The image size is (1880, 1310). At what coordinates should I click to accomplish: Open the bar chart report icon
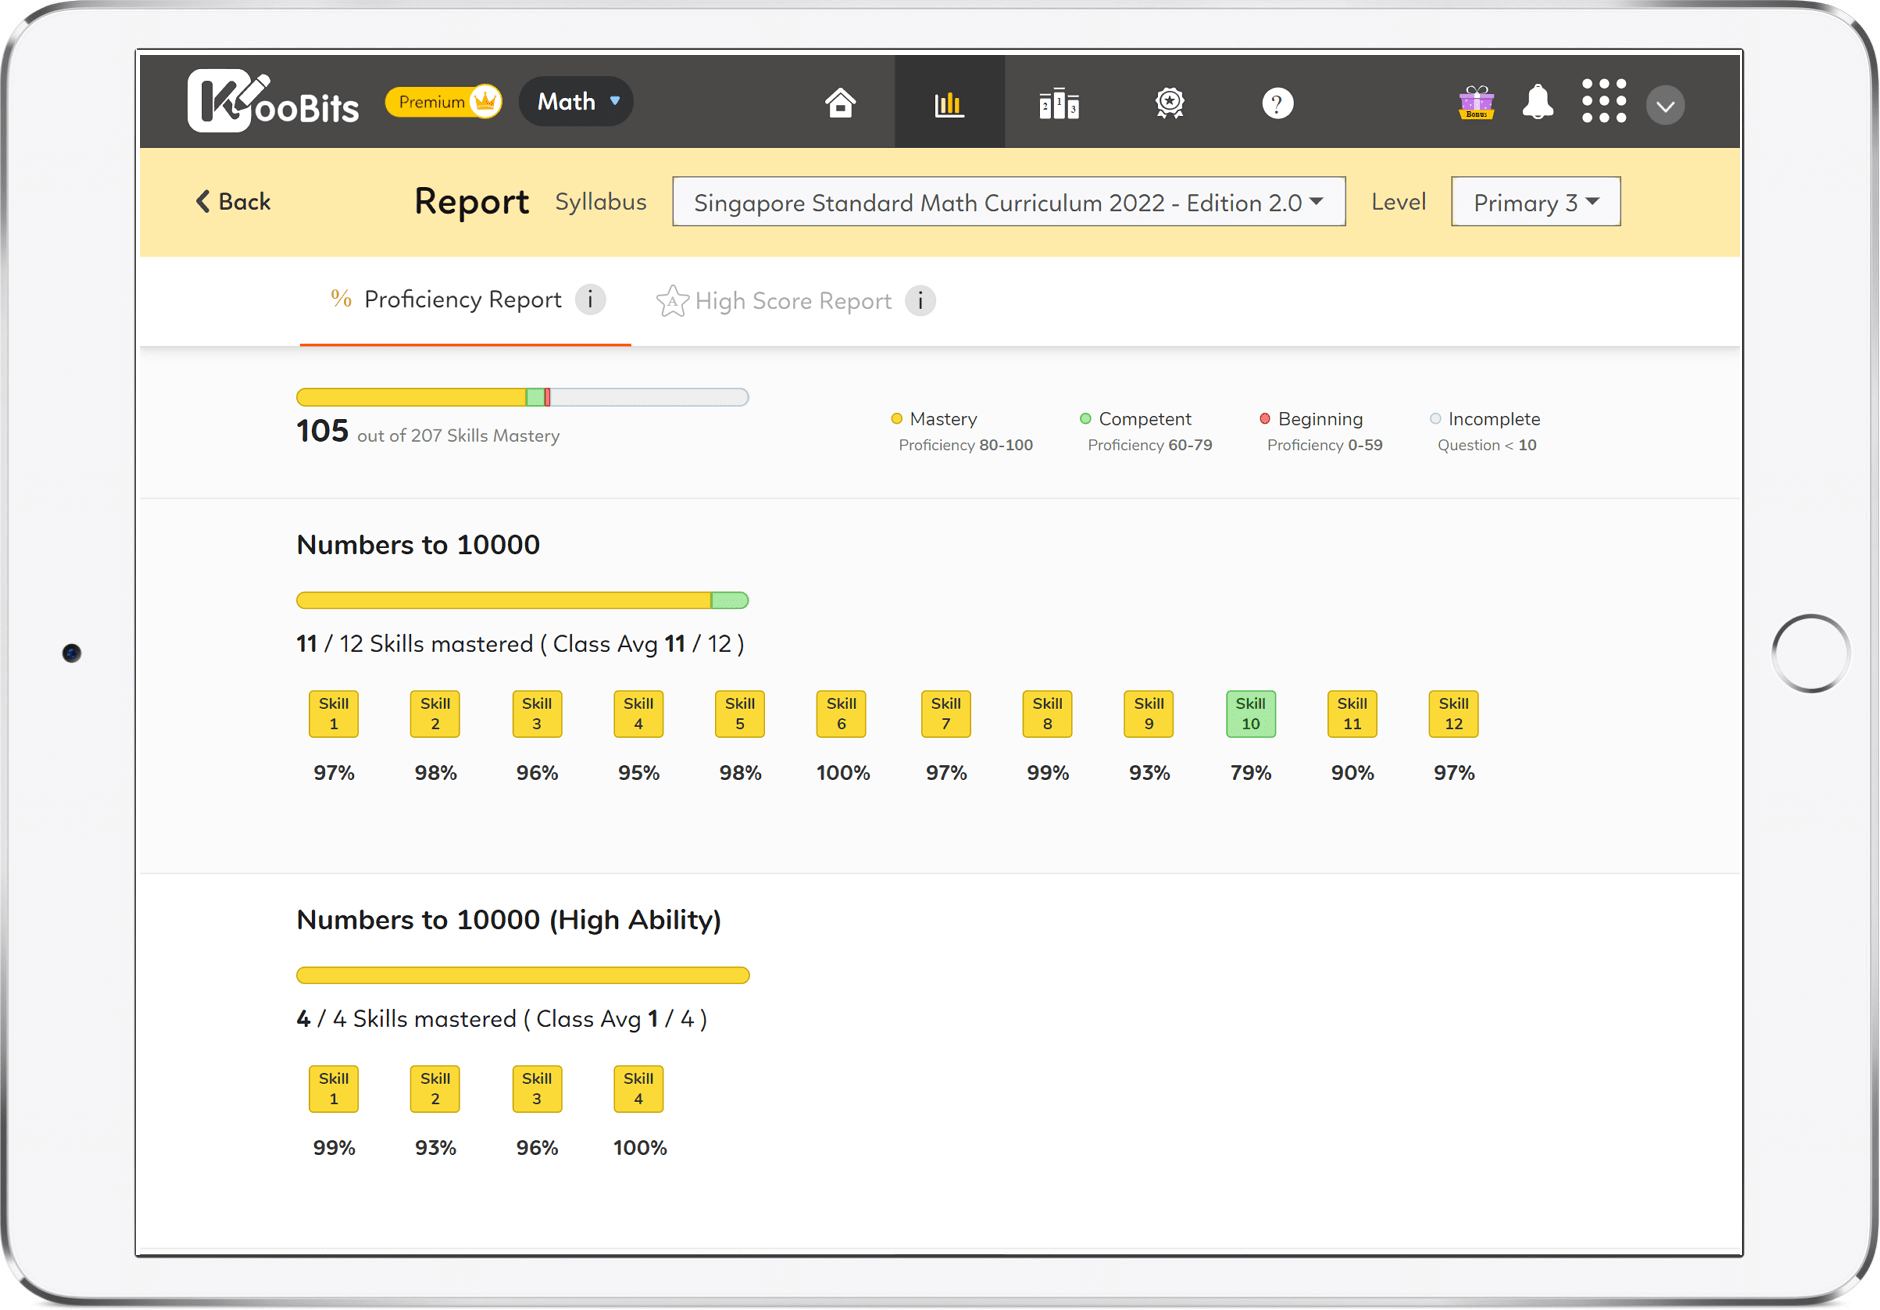[x=948, y=103]
